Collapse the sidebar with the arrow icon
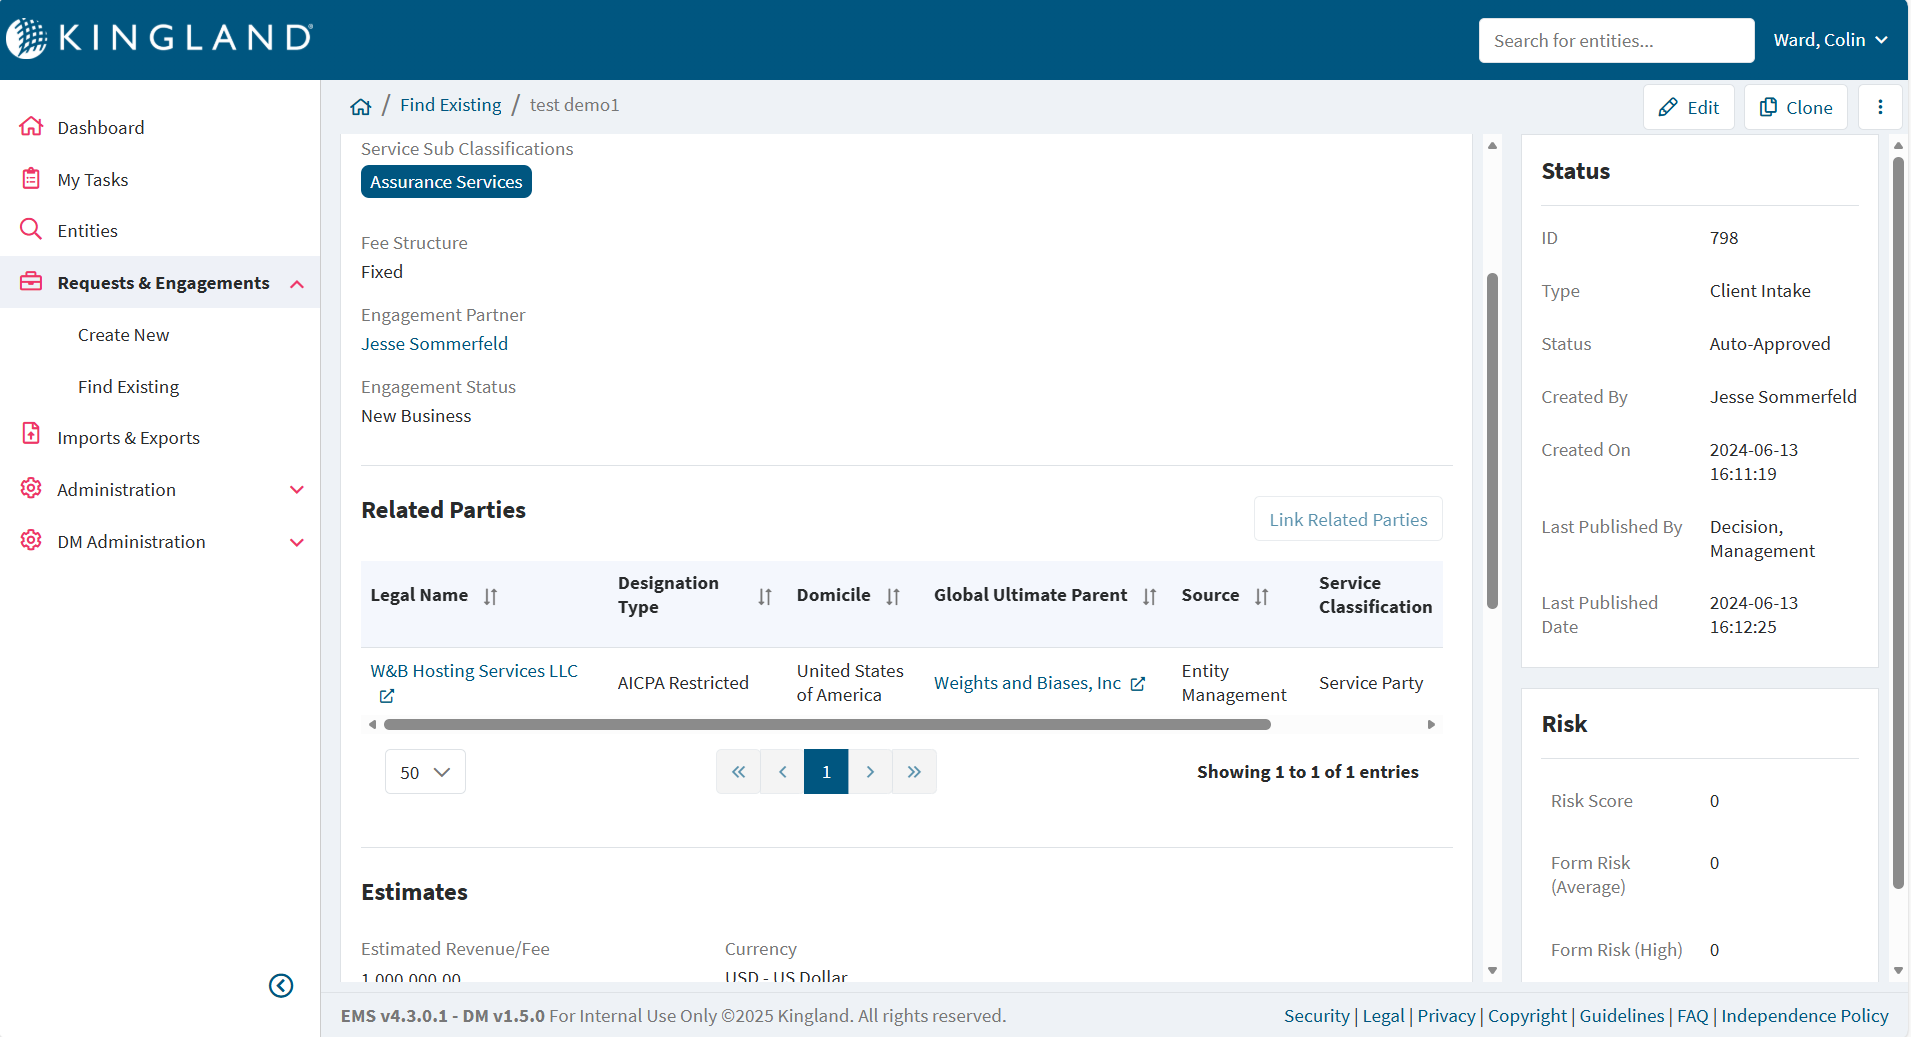1911x1037 pixels. click(x=281, y=986)
